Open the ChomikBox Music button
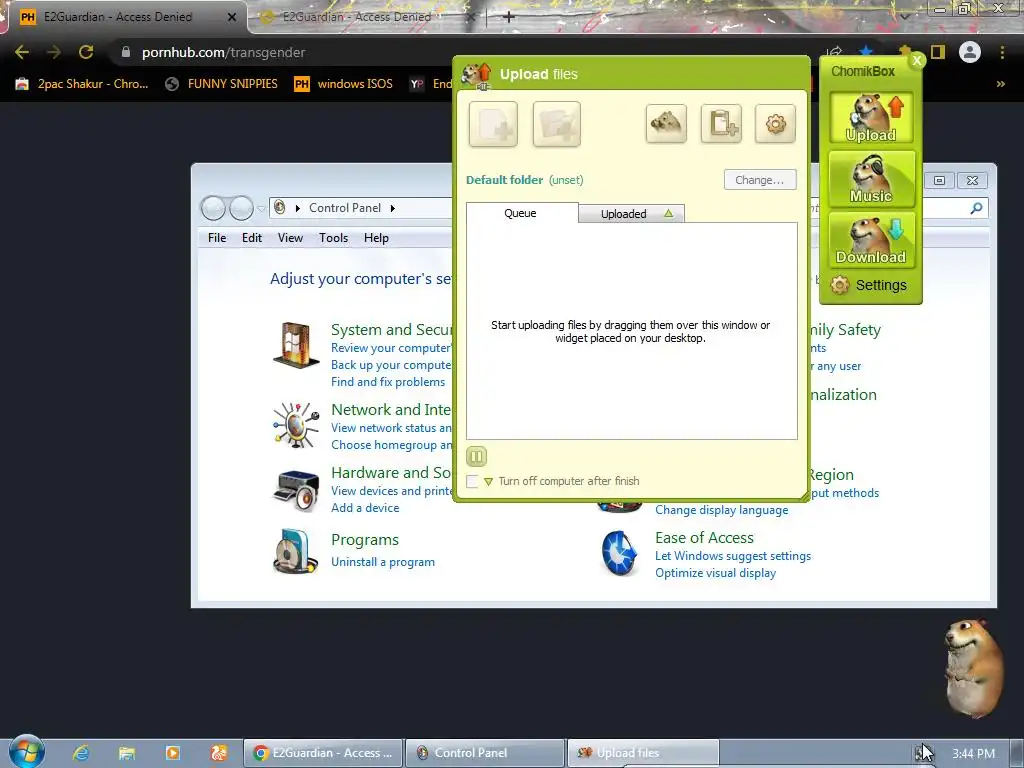The height and width of the screenshot is (768, 1024). (x=871, y=179)
